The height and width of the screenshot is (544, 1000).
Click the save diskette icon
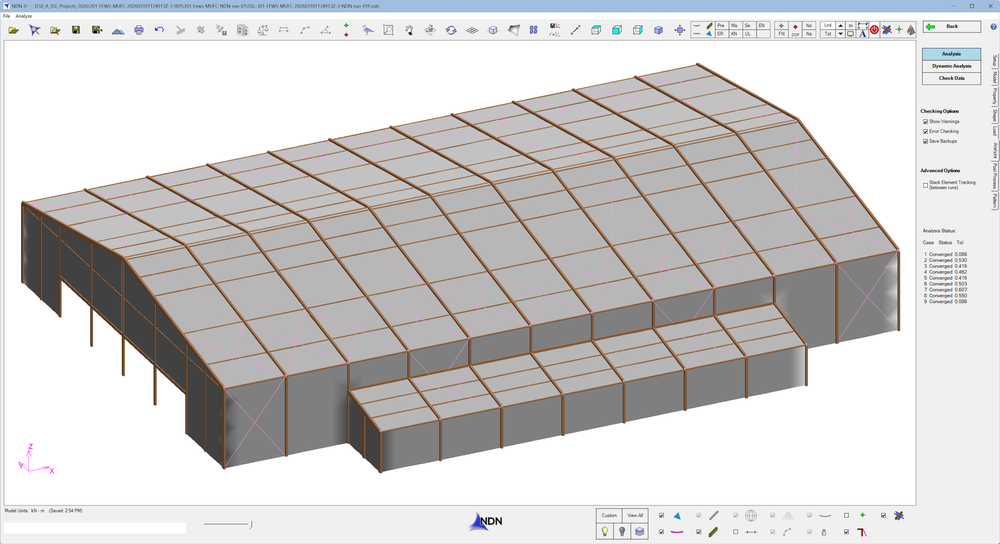pos(76,30)
